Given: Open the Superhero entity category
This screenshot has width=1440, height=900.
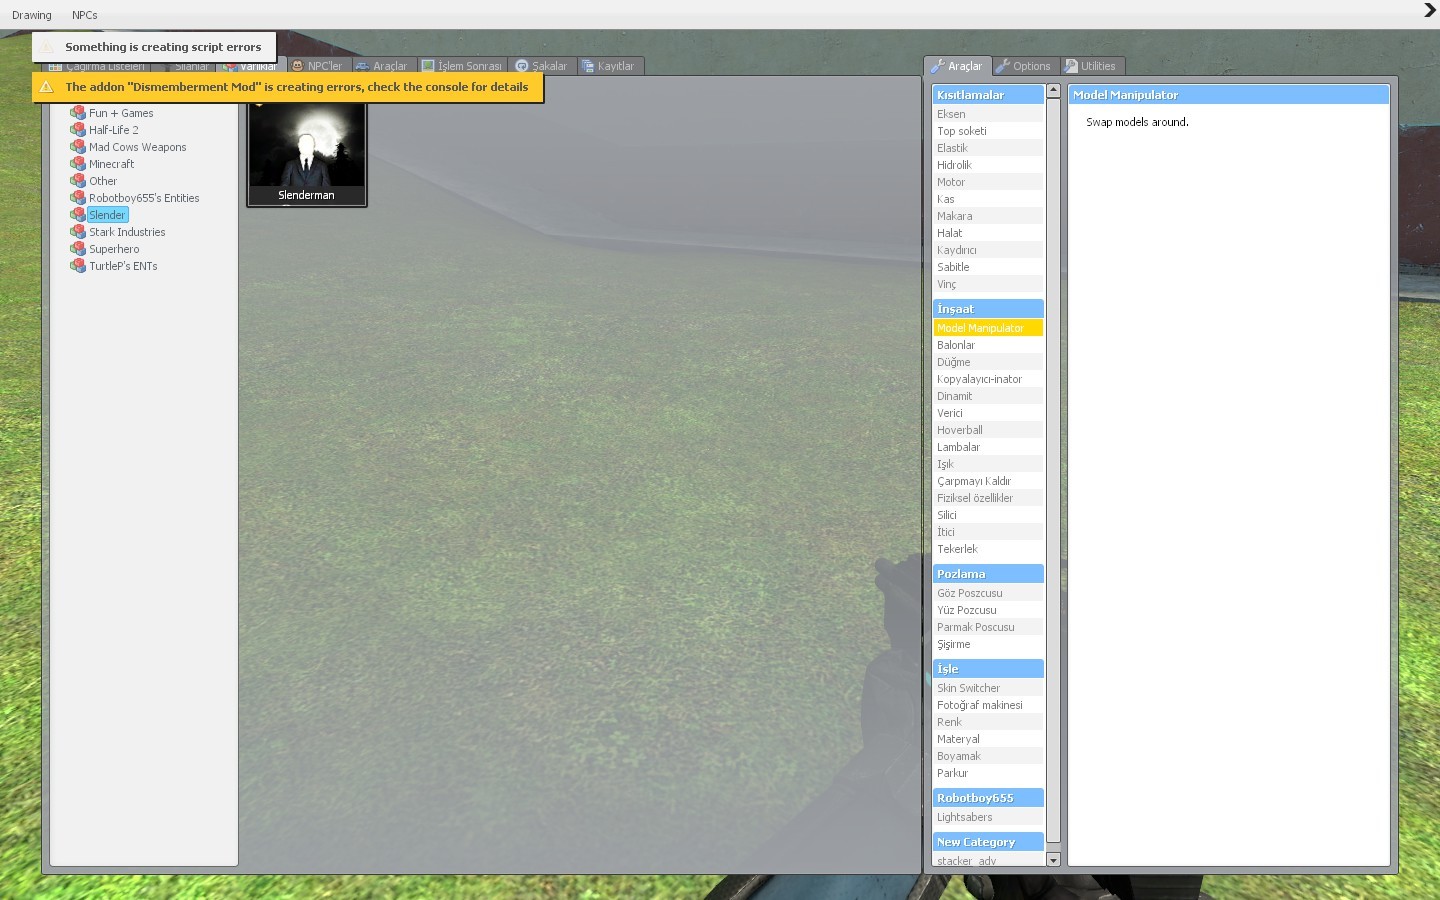Looking at the screenshot, I should 114,249.
